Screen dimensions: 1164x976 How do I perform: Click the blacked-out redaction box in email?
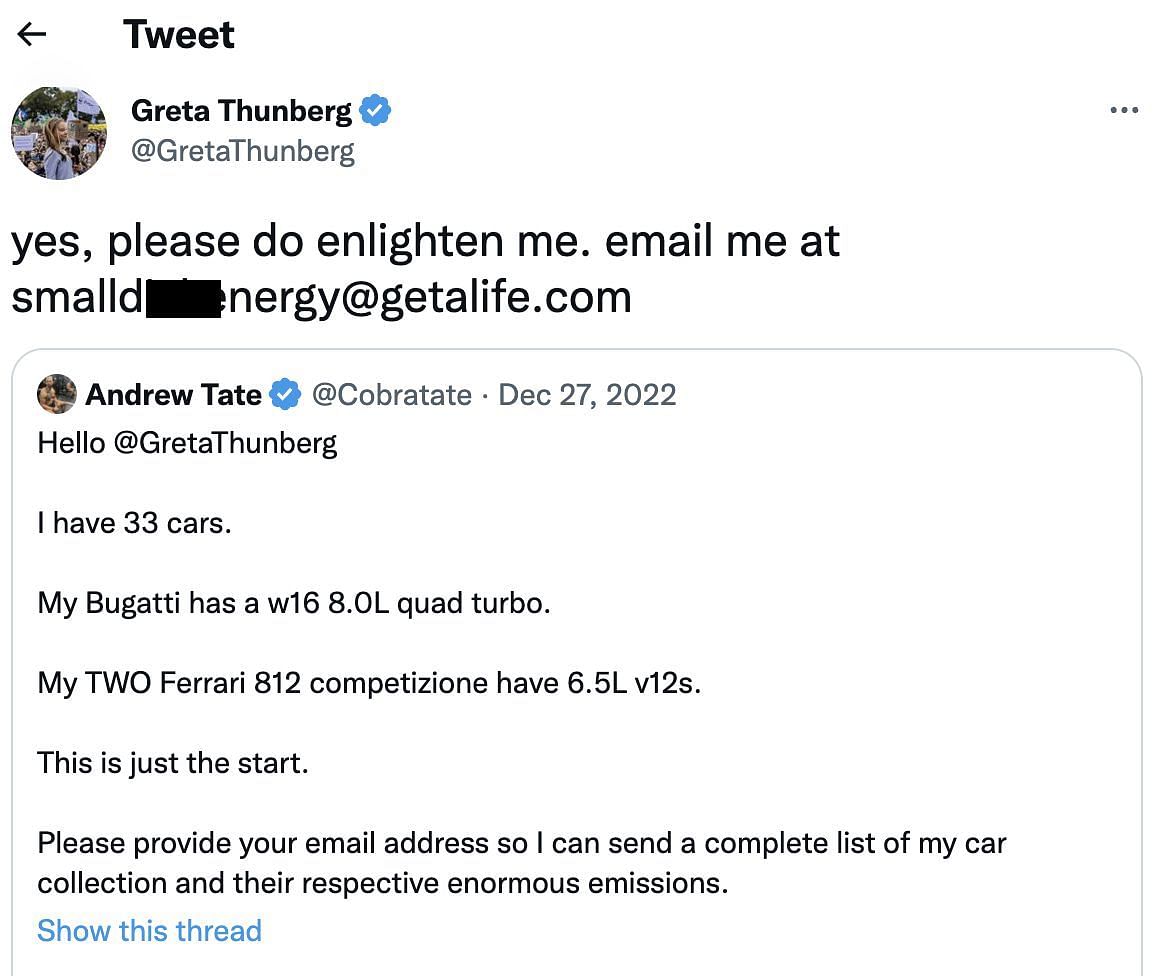[183, 299]
